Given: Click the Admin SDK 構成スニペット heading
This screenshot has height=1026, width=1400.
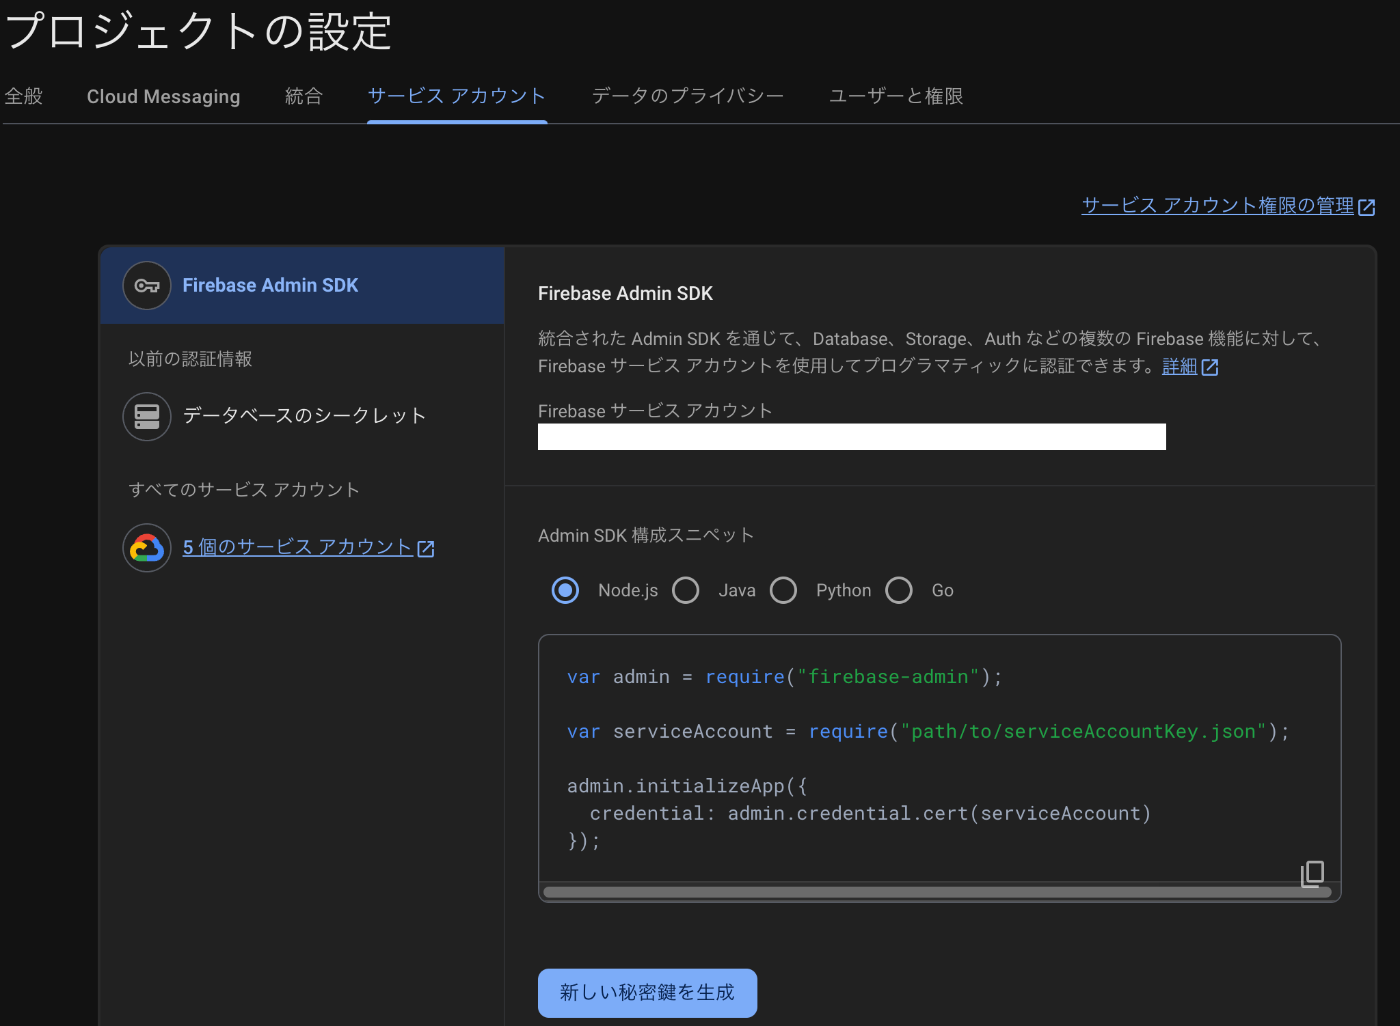Looking at the screenshot, I should (x=646, y=536).
